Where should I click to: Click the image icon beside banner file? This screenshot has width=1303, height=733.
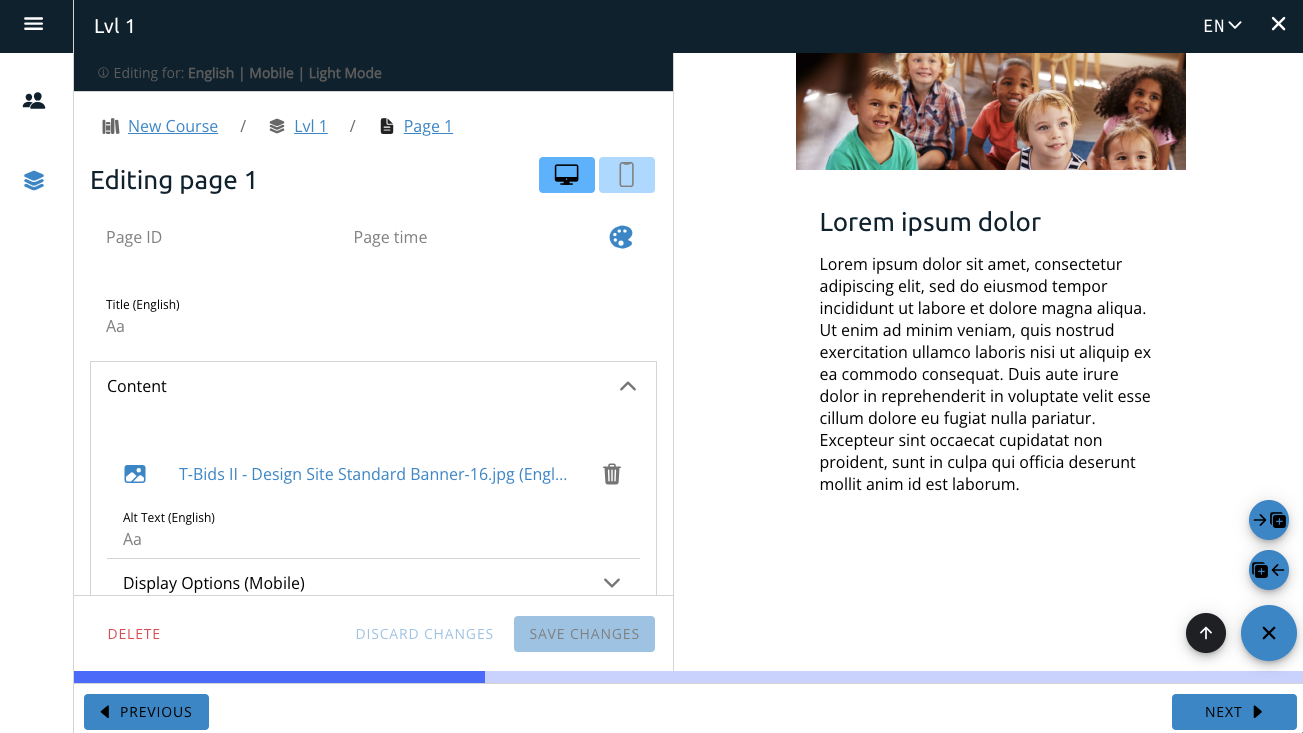click(135, 475)
